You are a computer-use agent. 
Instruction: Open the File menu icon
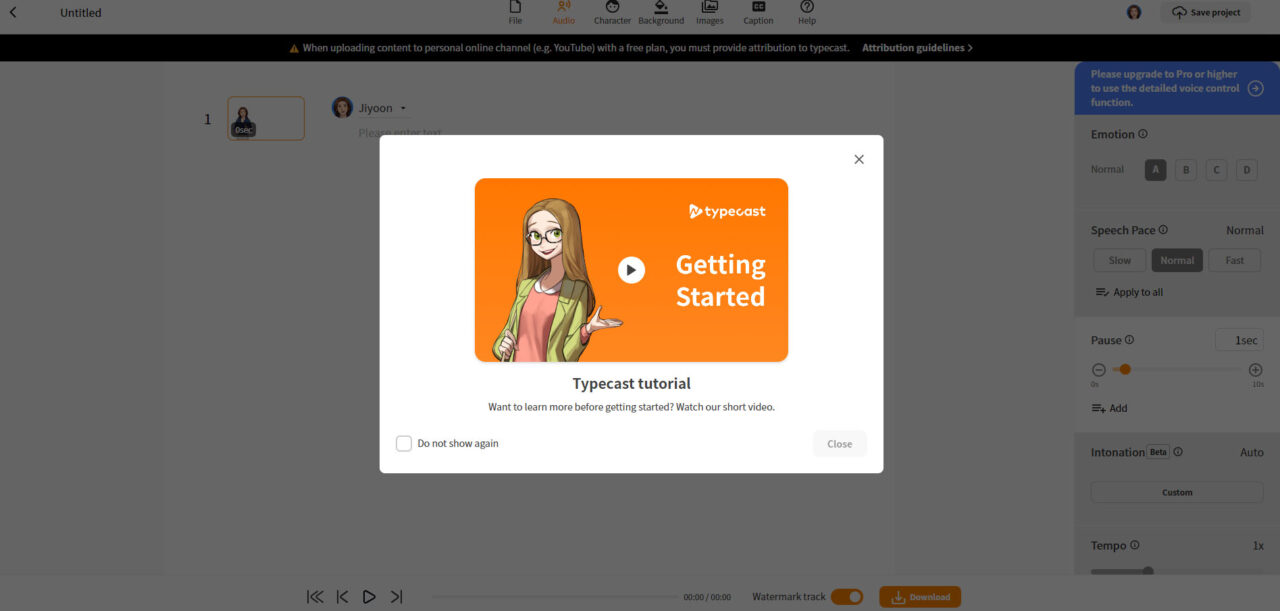[515, 13]
